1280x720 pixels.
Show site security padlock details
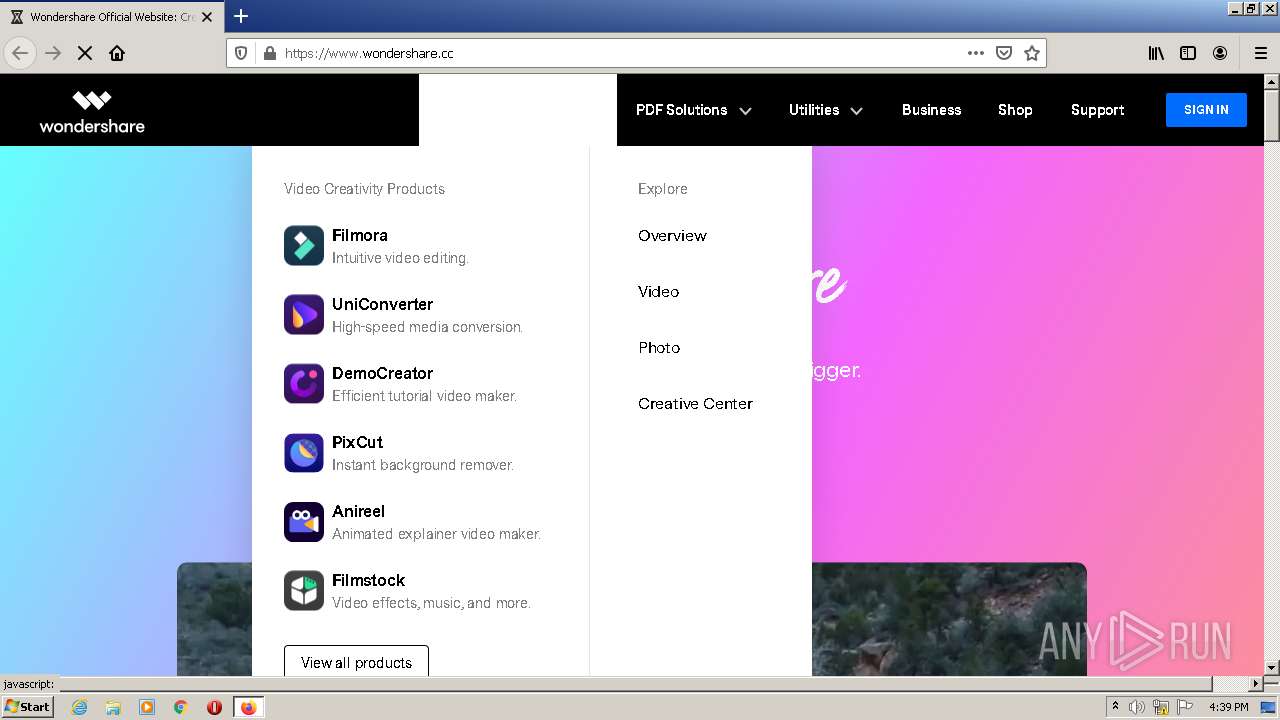click(x=268, y=53)
